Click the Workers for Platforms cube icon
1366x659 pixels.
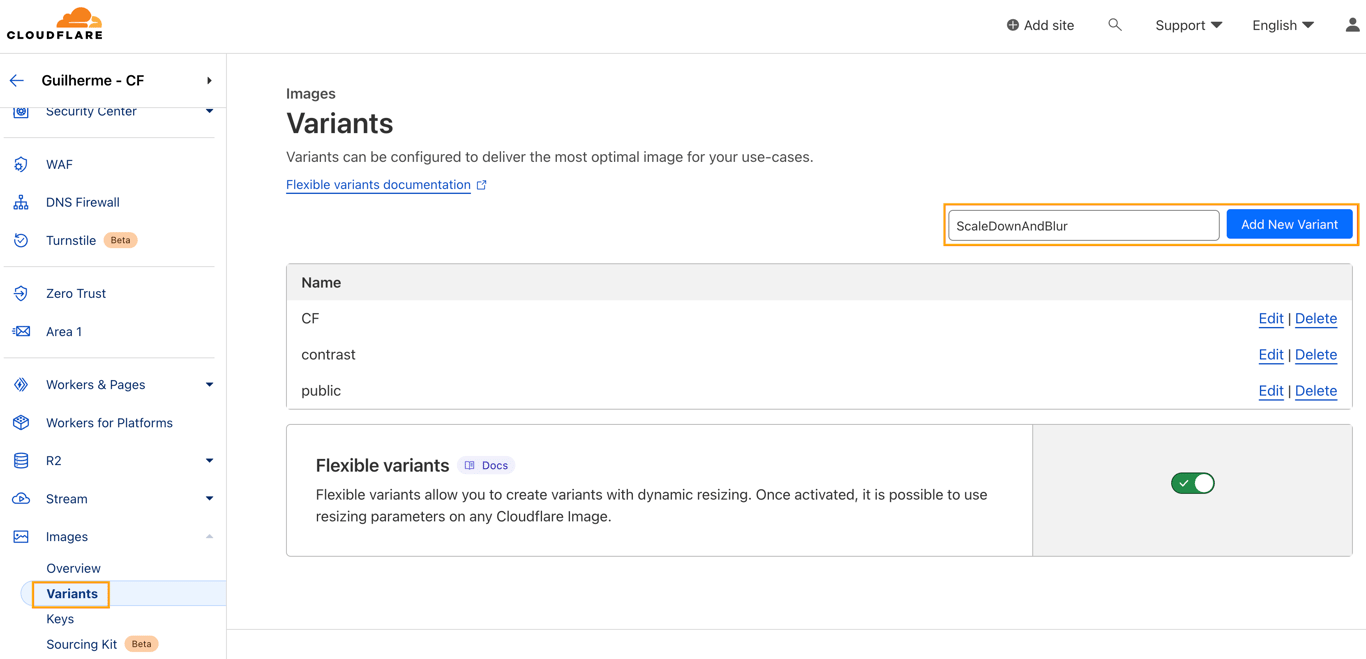[x=21, y=422]
